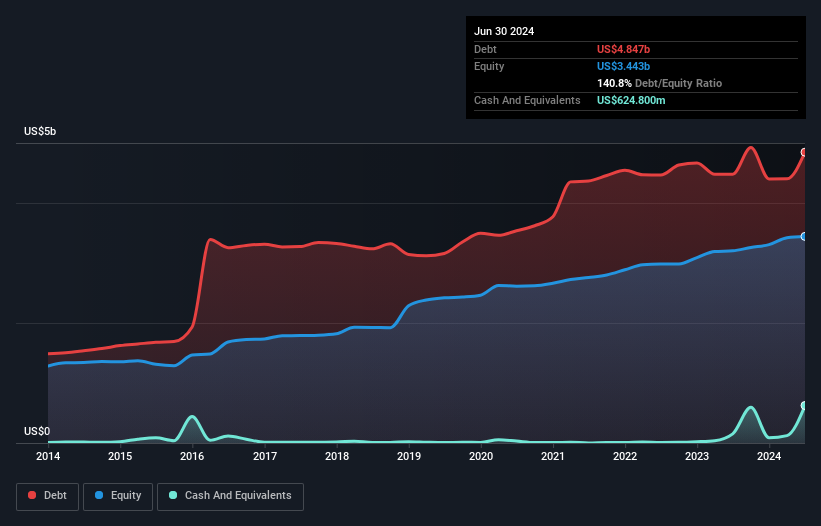Click the US$4.847b debt value

click(623, 49)
